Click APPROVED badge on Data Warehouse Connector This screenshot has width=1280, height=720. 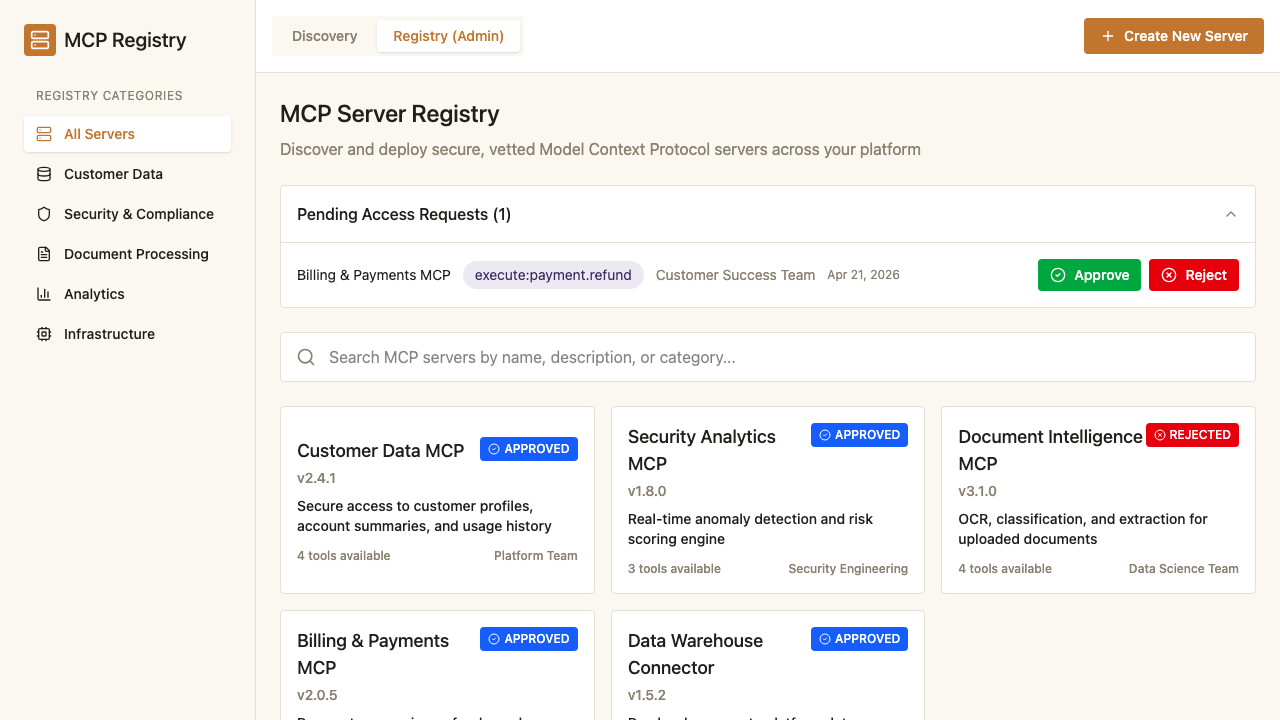pos(859,639)
